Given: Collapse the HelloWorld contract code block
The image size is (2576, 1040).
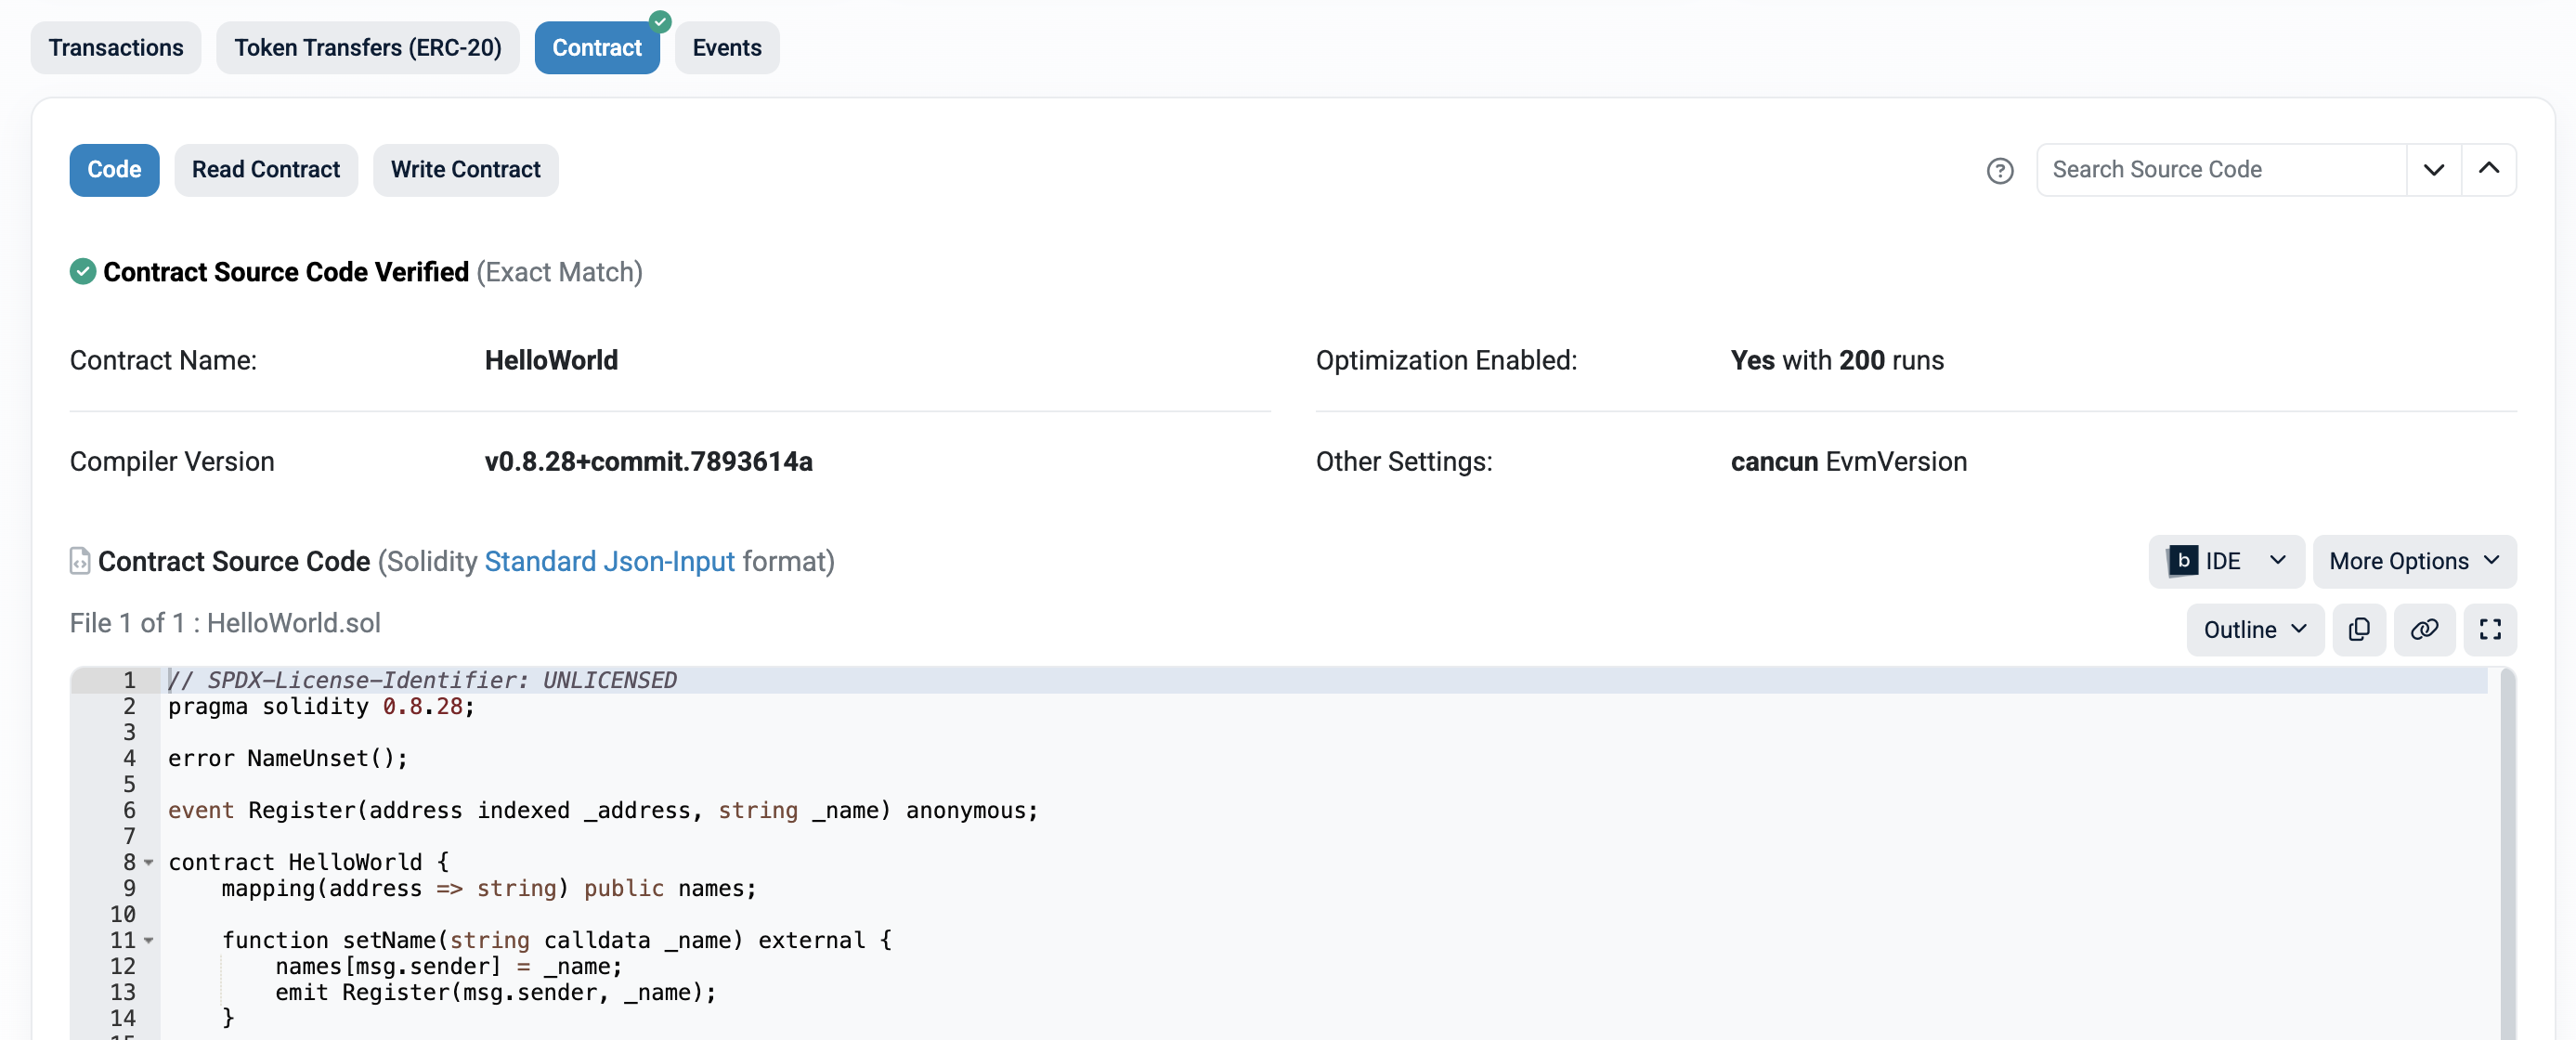Looking at the screenshot, I should coord(149,862).
